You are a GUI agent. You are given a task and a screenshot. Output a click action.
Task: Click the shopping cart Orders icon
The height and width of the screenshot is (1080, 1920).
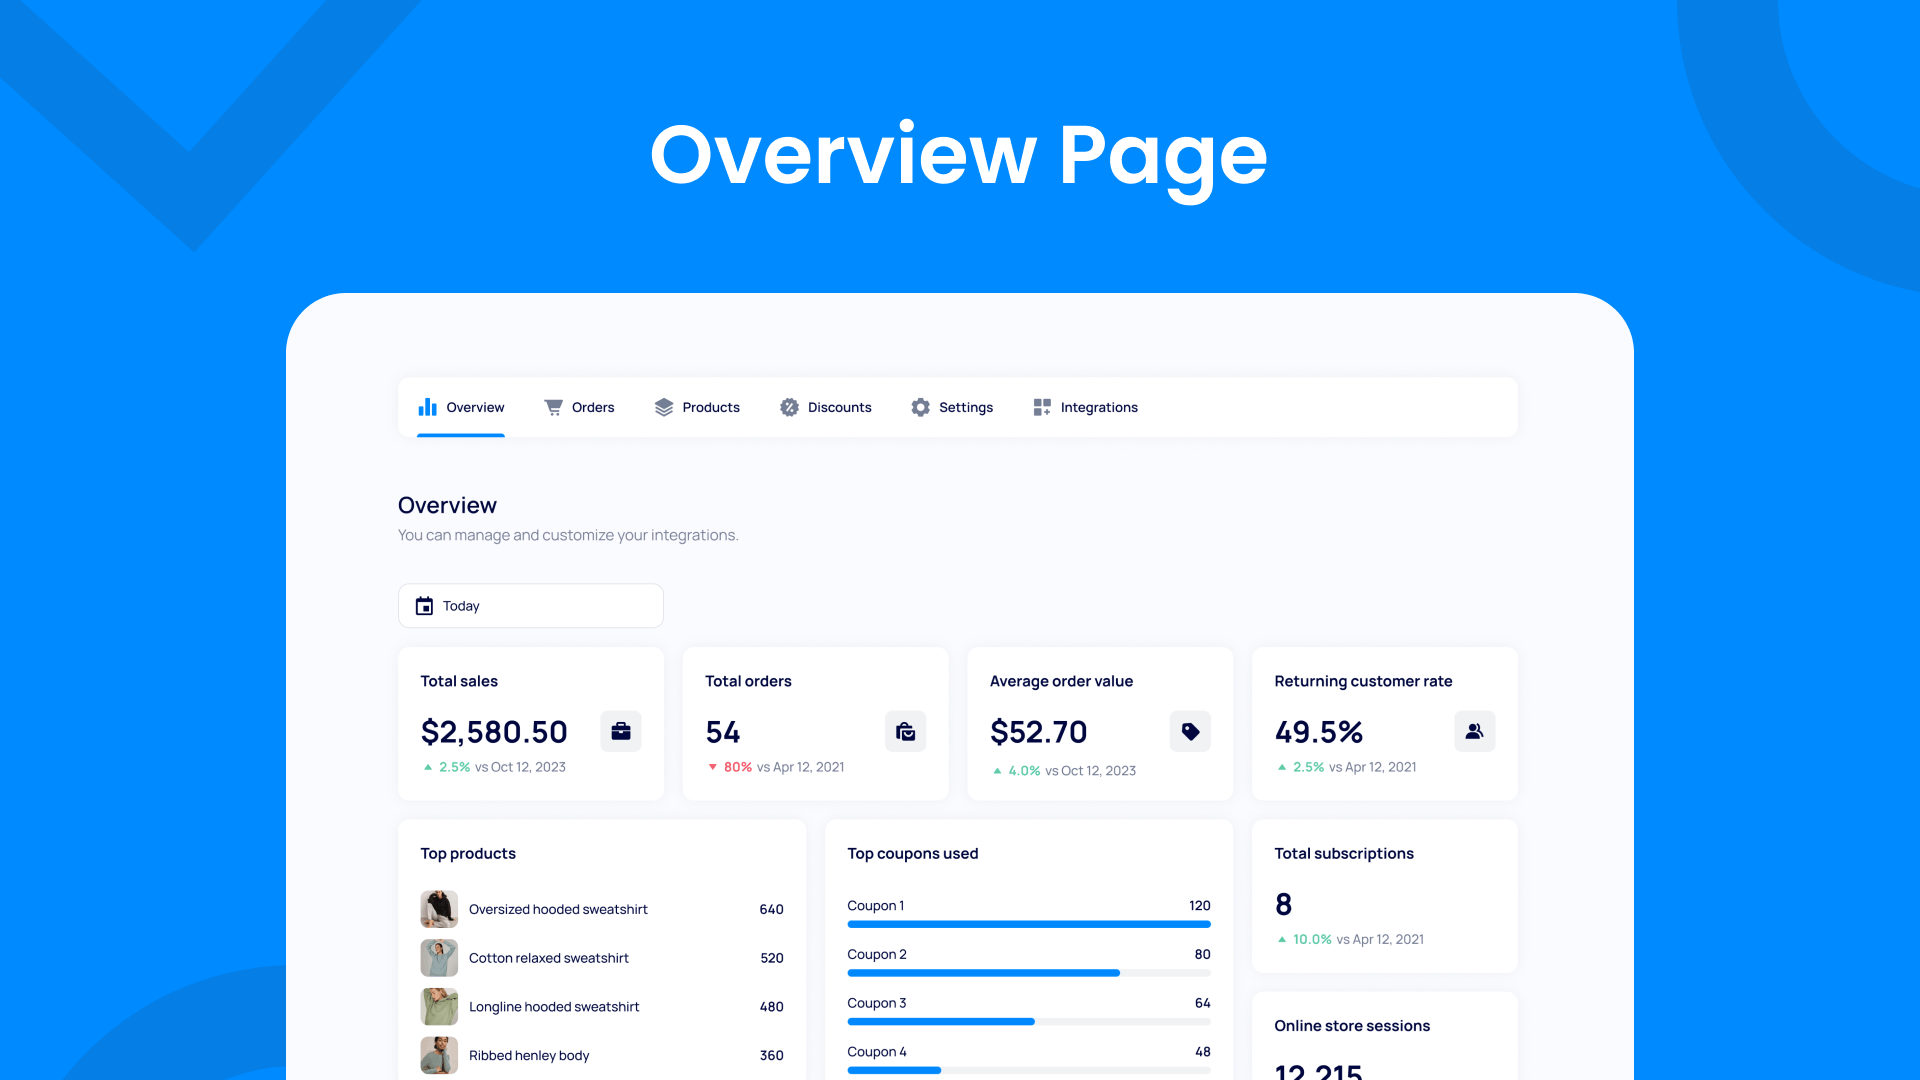tap(553, 407)
